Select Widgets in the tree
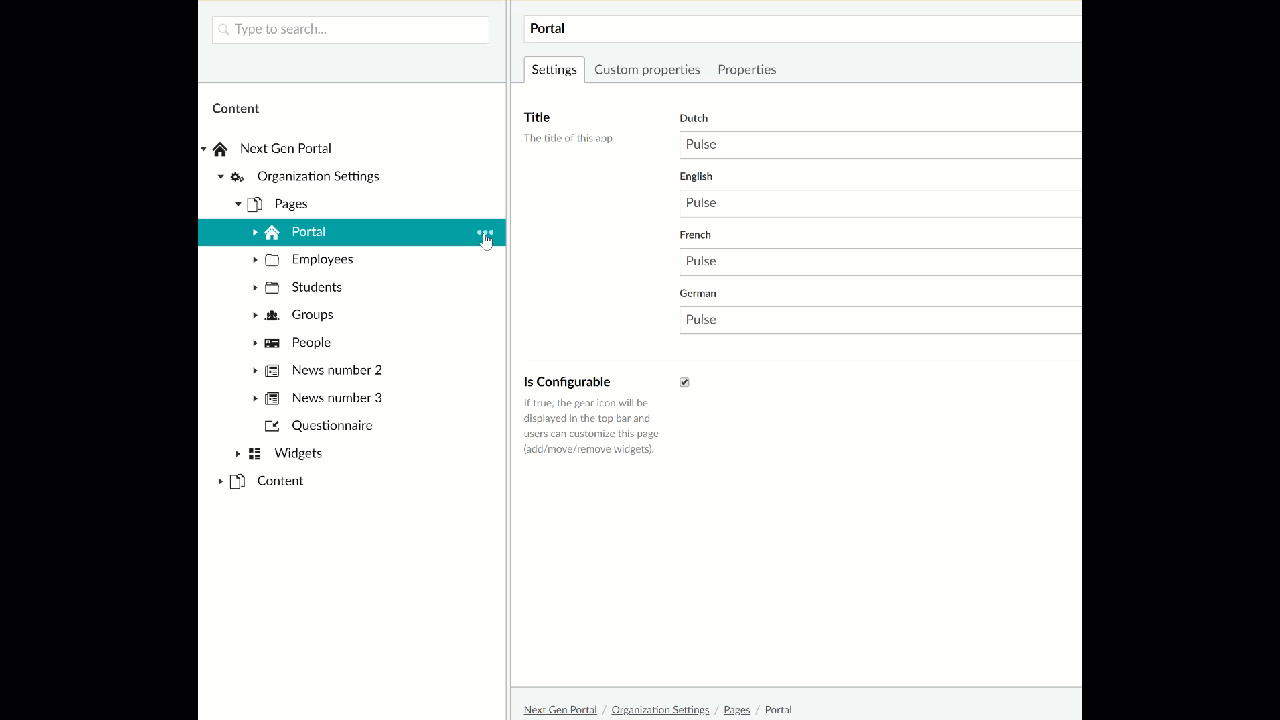 point(298,454)
